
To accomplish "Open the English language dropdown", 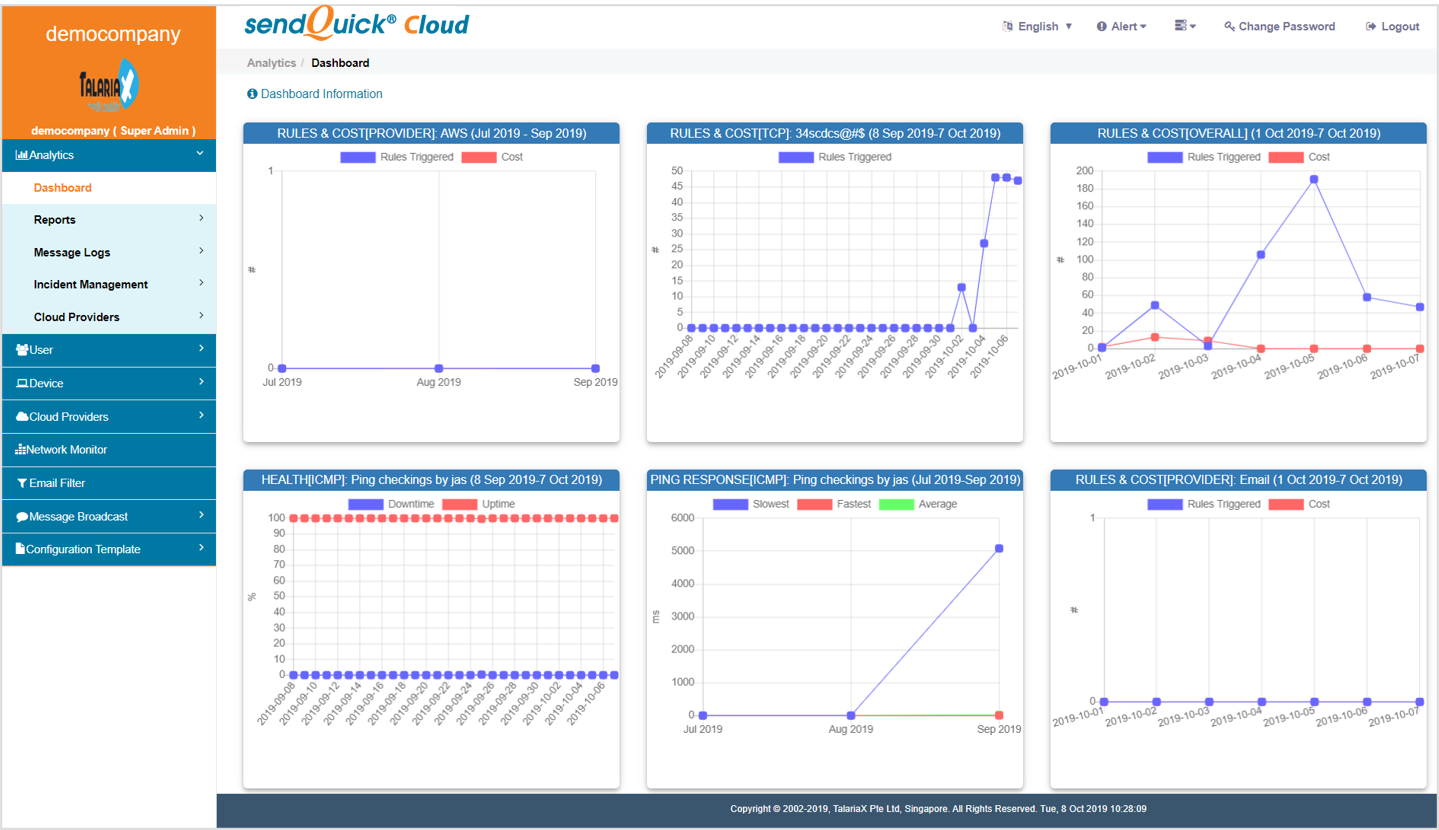I will [1037, 26].
